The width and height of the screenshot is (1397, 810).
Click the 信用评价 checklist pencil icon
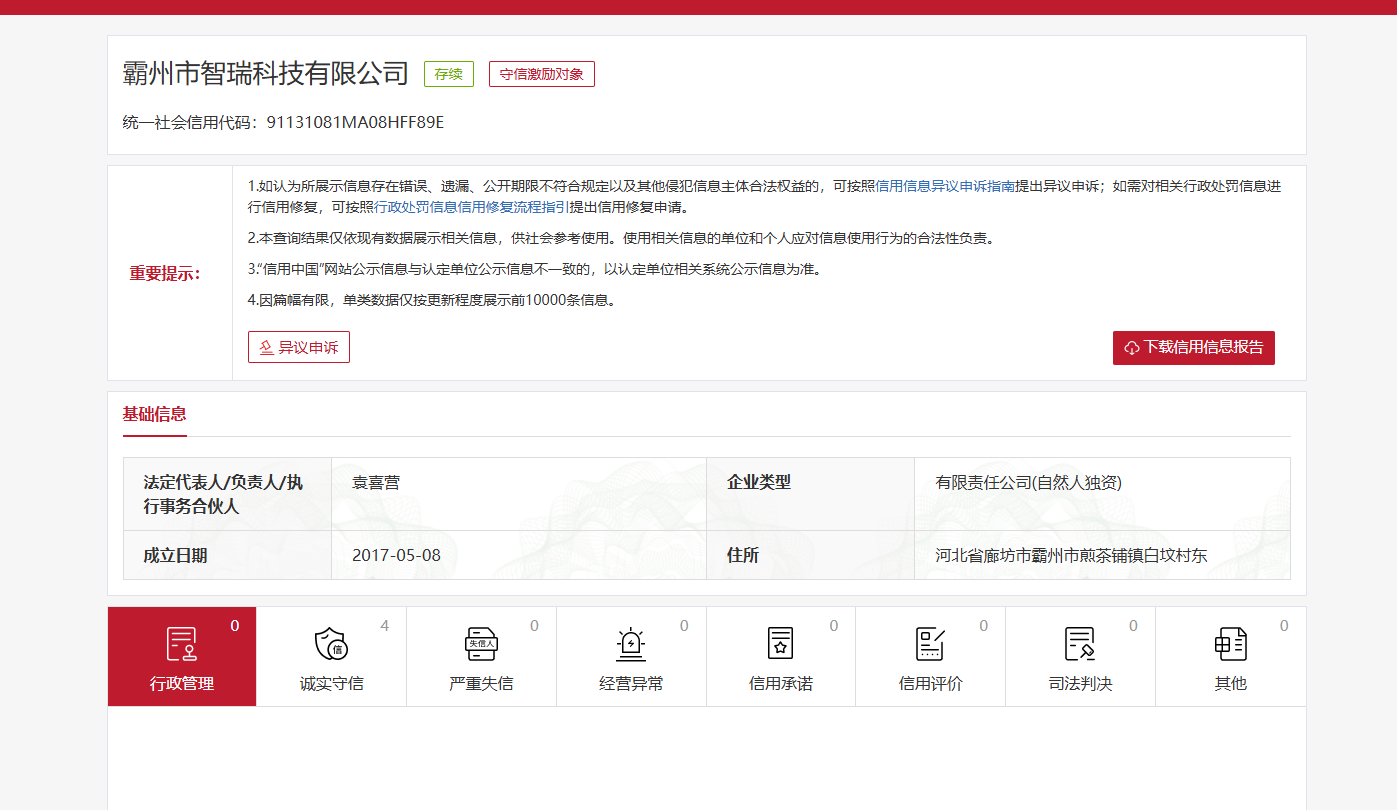coord(930,644)
